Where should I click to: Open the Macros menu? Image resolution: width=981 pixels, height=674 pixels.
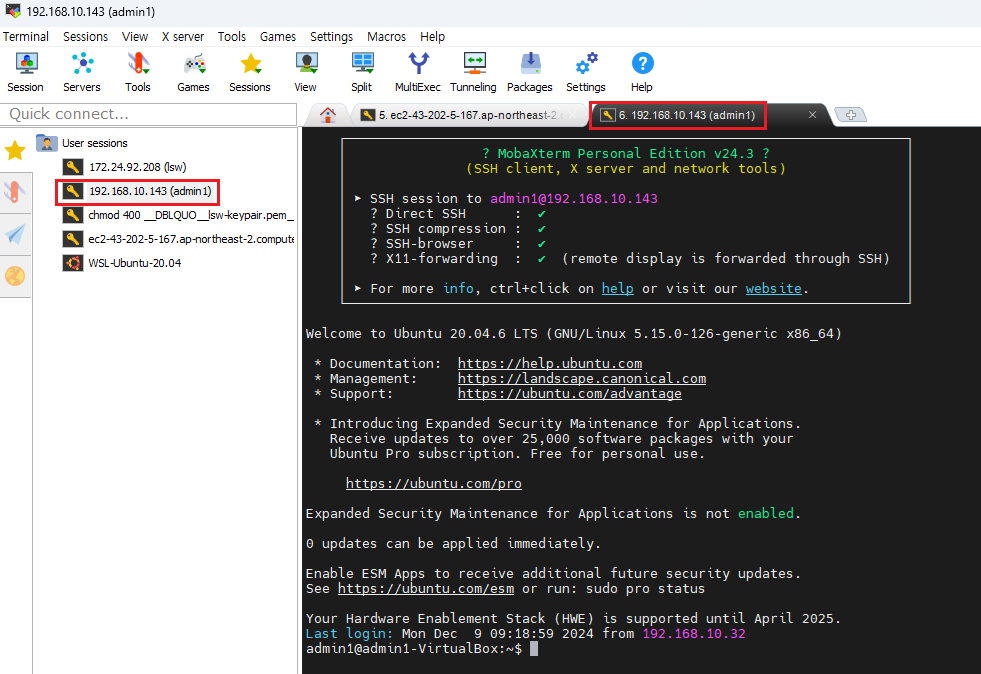[x=387, y=36]
